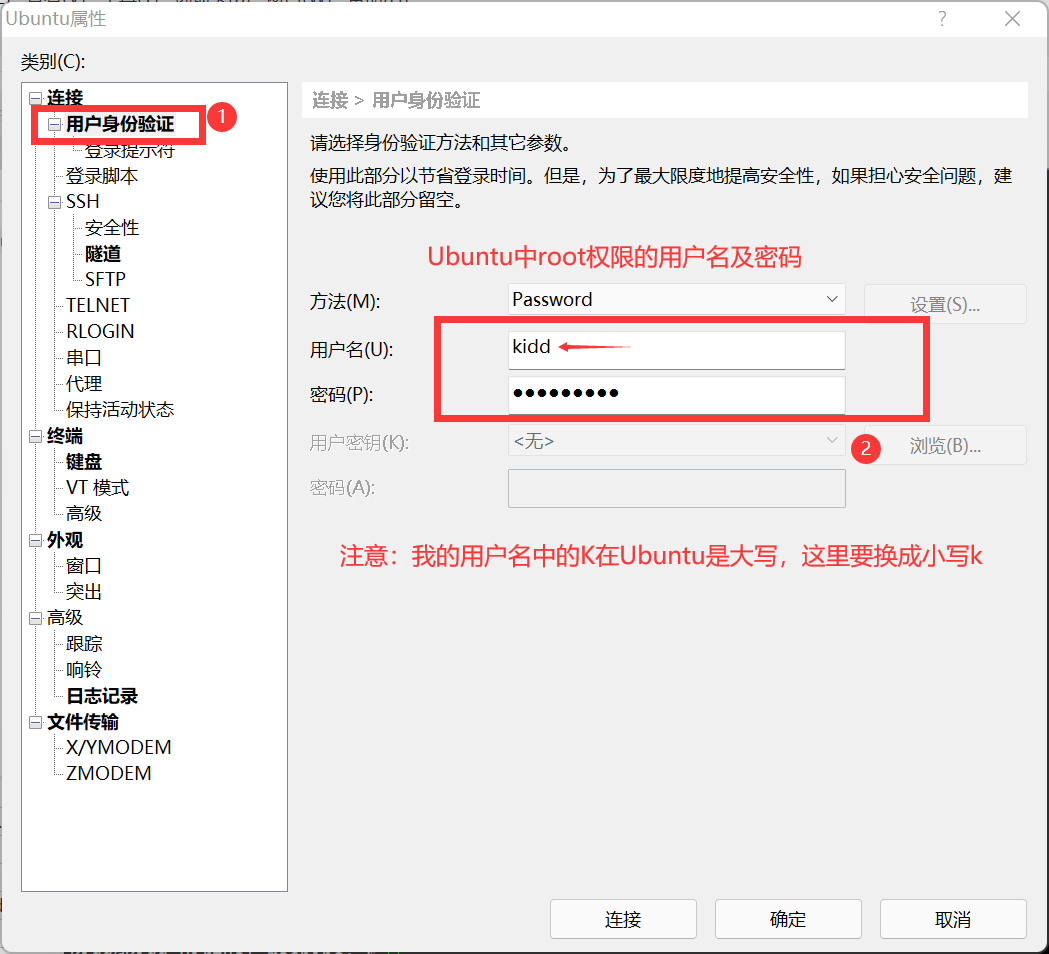Collapse the 高级 category node

click(x=35, y=618)
